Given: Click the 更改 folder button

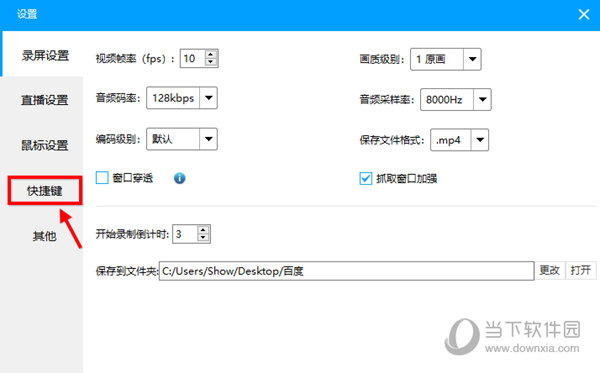Looking at the screenshot, I should pos(549,270).
